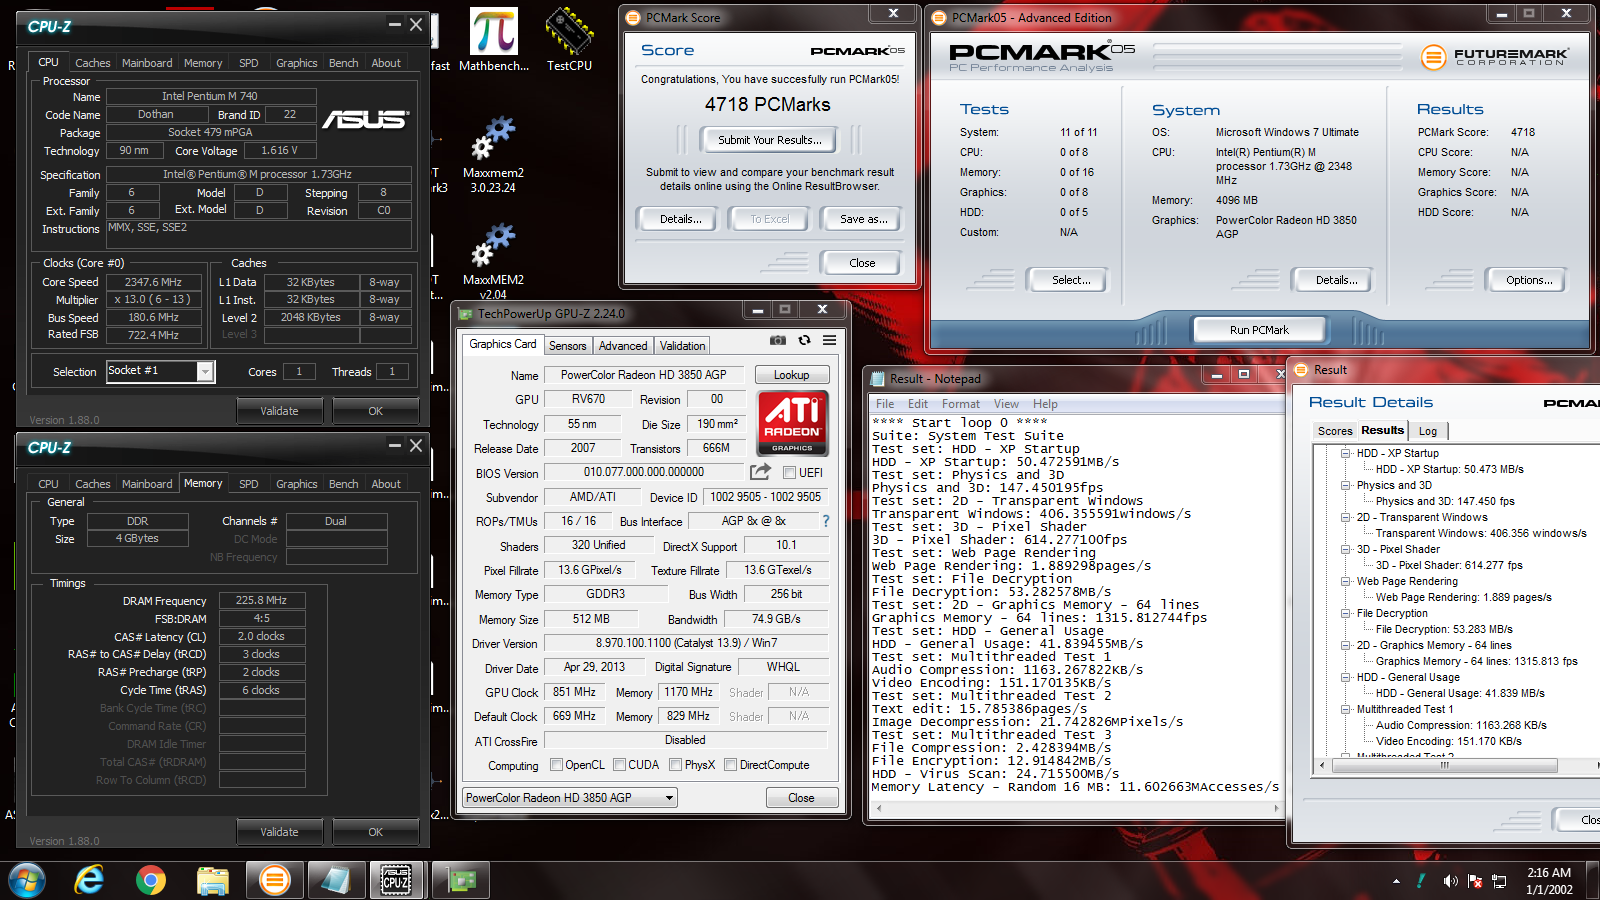Switch to Sensors tab in GPU-Z
The width and height of the screenshot is (1600, 900).
[x=567, y=346]
